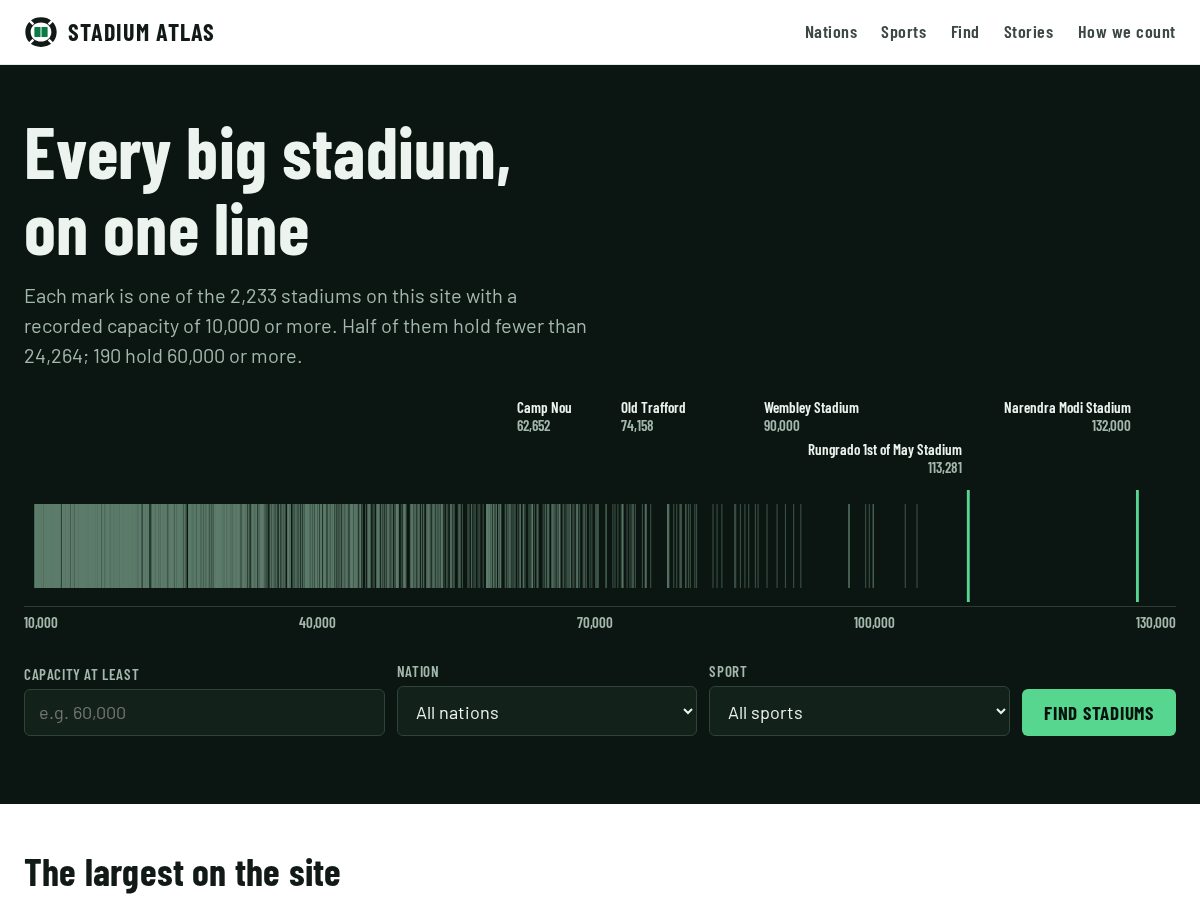This screenshot has height=900, width=1200.
Task: Click the Wembley Stadium label
Action: pos(811,407)
